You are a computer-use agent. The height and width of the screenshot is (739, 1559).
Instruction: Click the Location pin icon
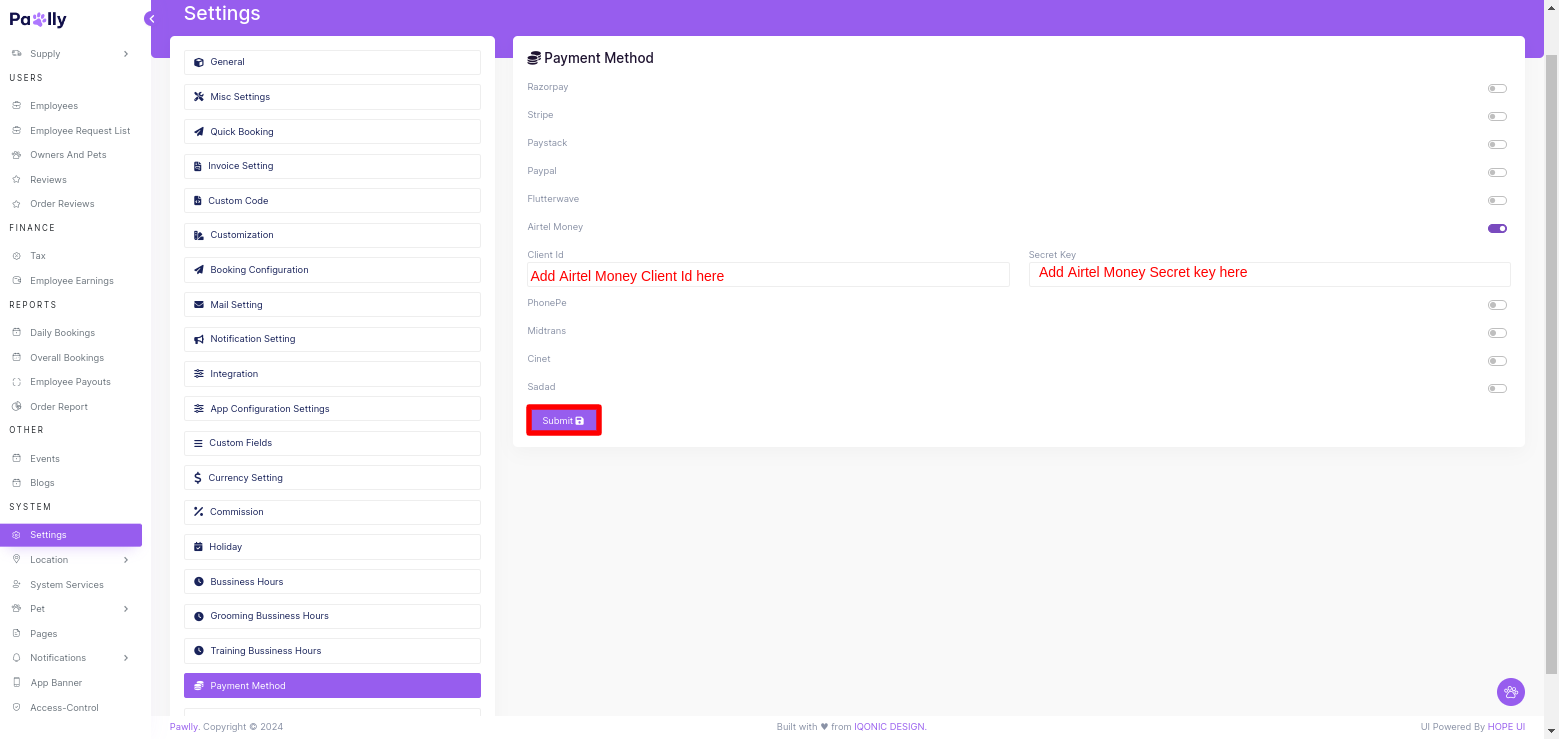point(16,560)
